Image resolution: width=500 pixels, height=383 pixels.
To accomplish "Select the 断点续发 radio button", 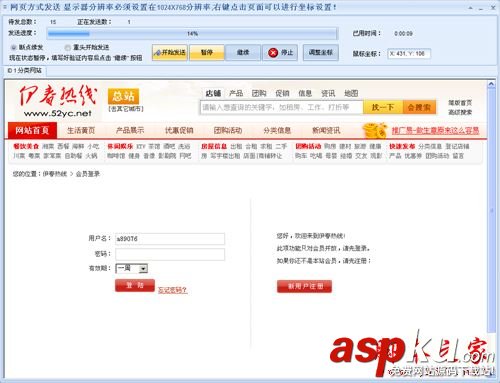I will pos(14,47).
